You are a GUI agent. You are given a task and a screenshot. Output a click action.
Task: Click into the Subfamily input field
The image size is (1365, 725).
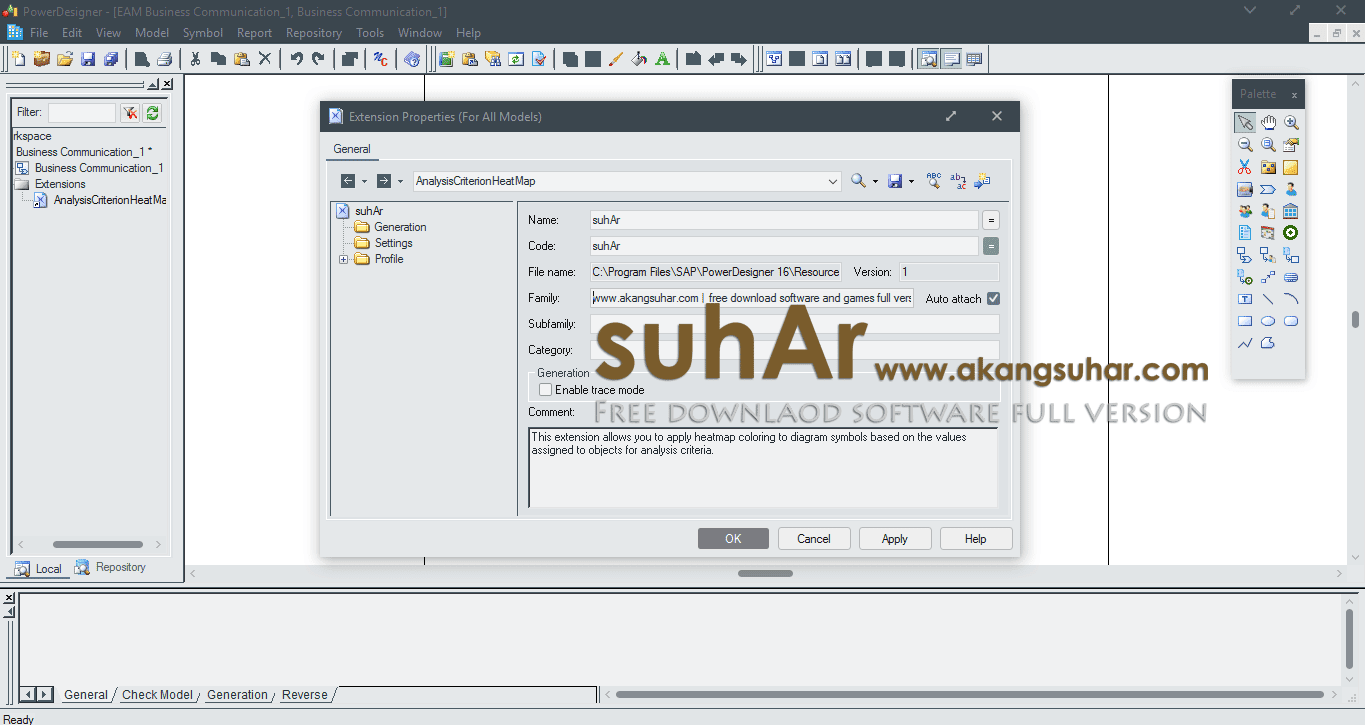coord(794,324)
